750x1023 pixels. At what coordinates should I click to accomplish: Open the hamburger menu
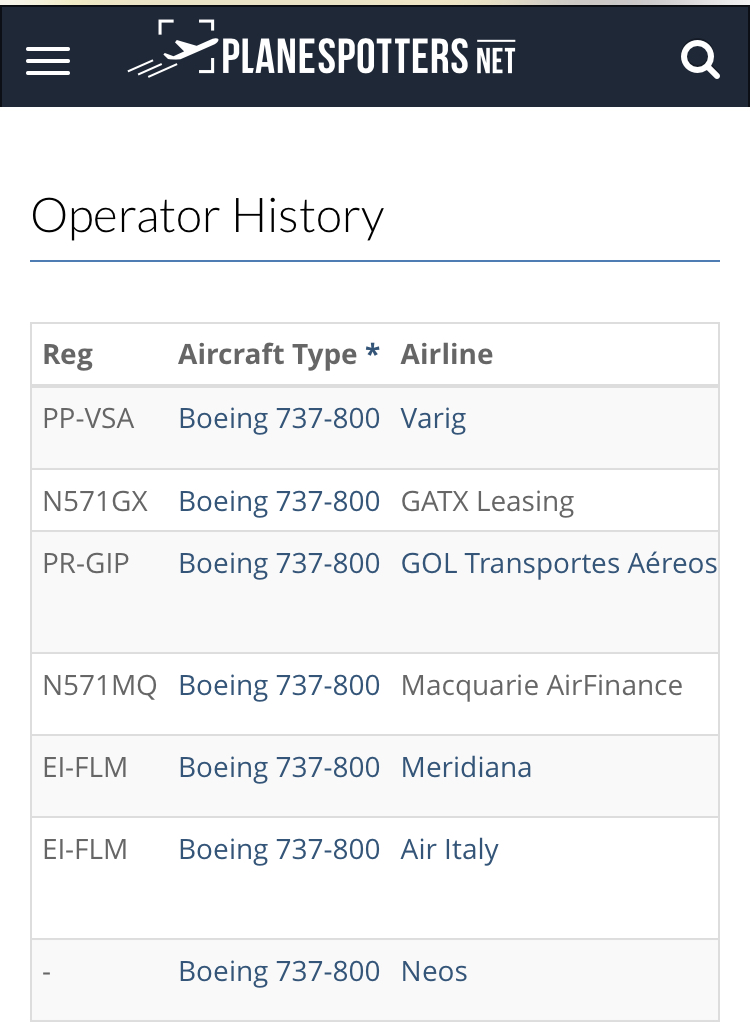(48, 61)
